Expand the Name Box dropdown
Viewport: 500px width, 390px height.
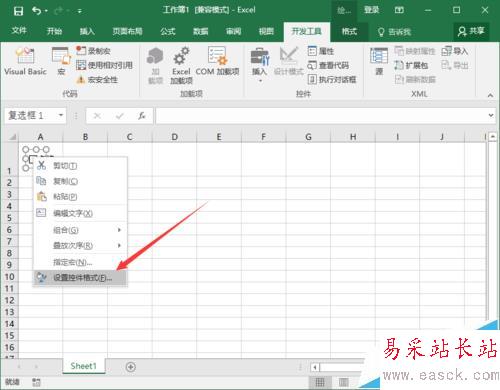pyautogui.click(x=61, y=115)
